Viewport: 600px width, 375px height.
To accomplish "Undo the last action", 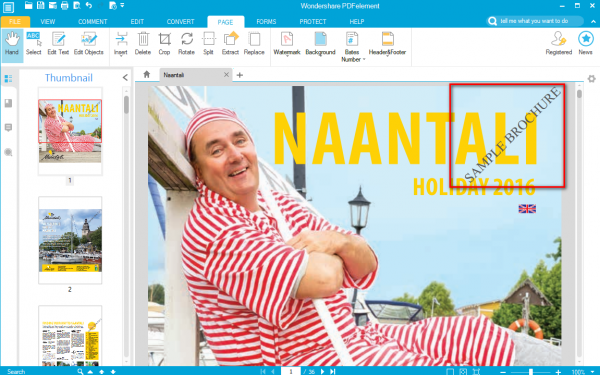I will click(89, 5).
